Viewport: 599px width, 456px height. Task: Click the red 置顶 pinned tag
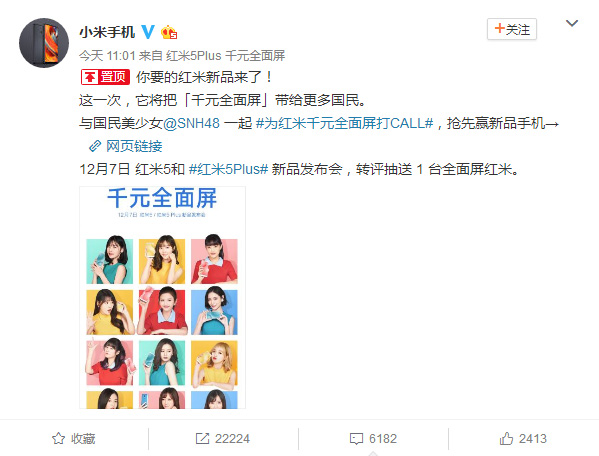click(x=105, y=77)
